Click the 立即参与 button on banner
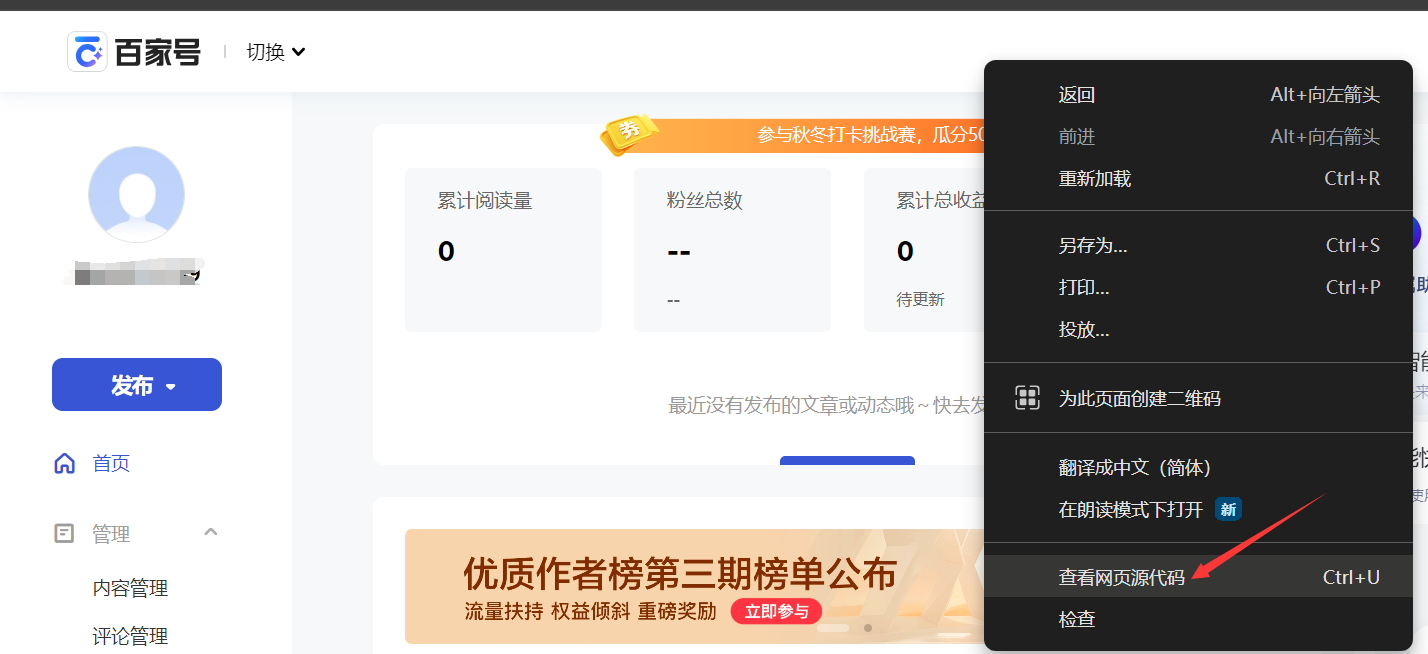The width and height of the screenshot is (1428, 654). click(x=776, y=611)
